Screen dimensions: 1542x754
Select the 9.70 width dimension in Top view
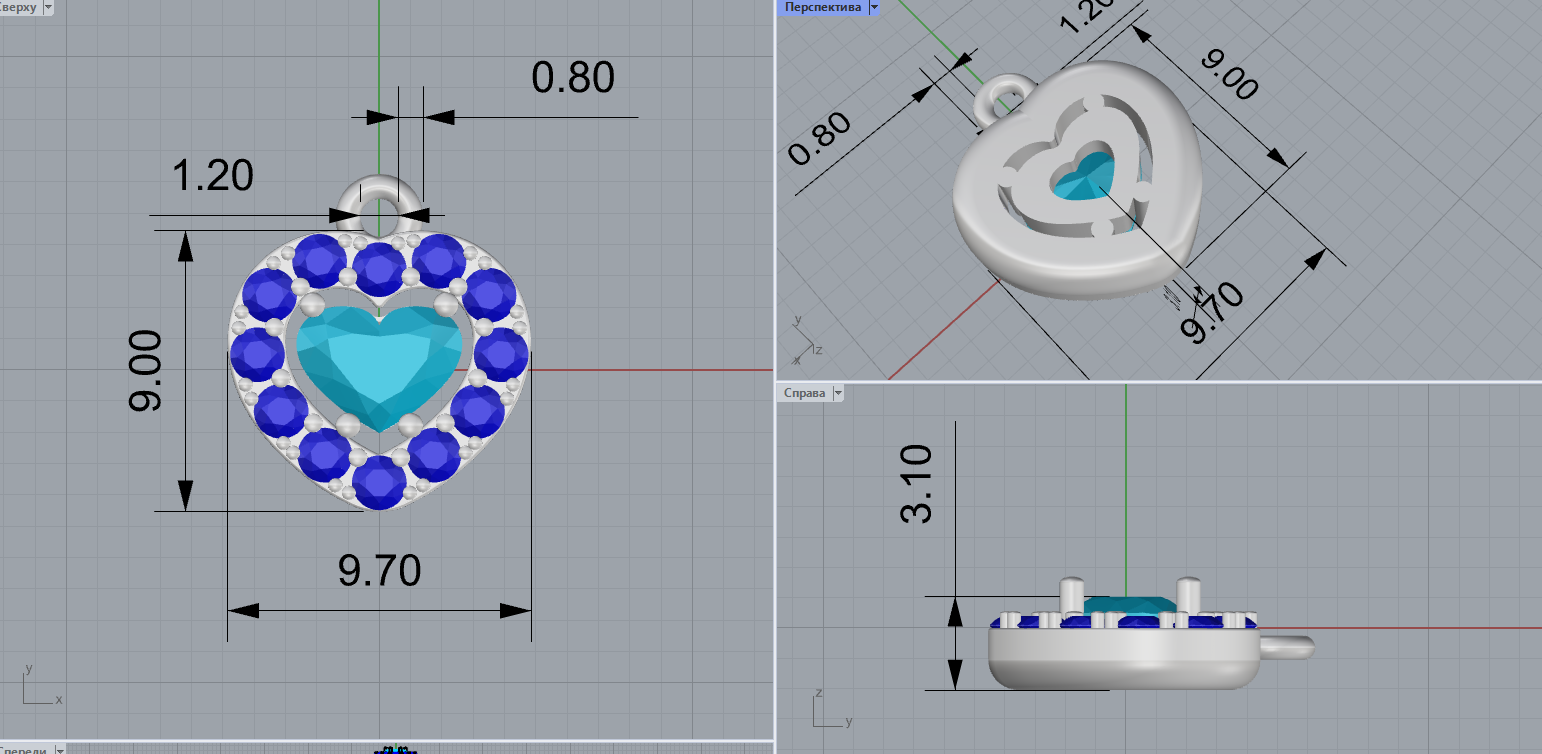click(379, 571)
